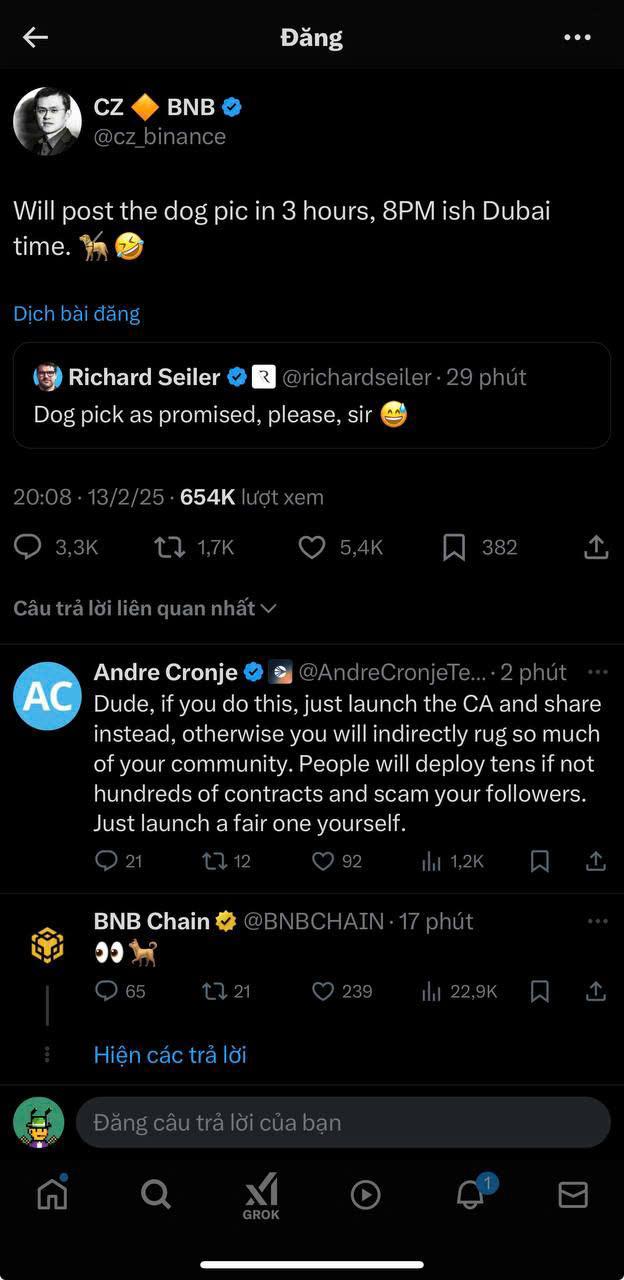Tap CZ BNB profile avatar

coord(47,121)
